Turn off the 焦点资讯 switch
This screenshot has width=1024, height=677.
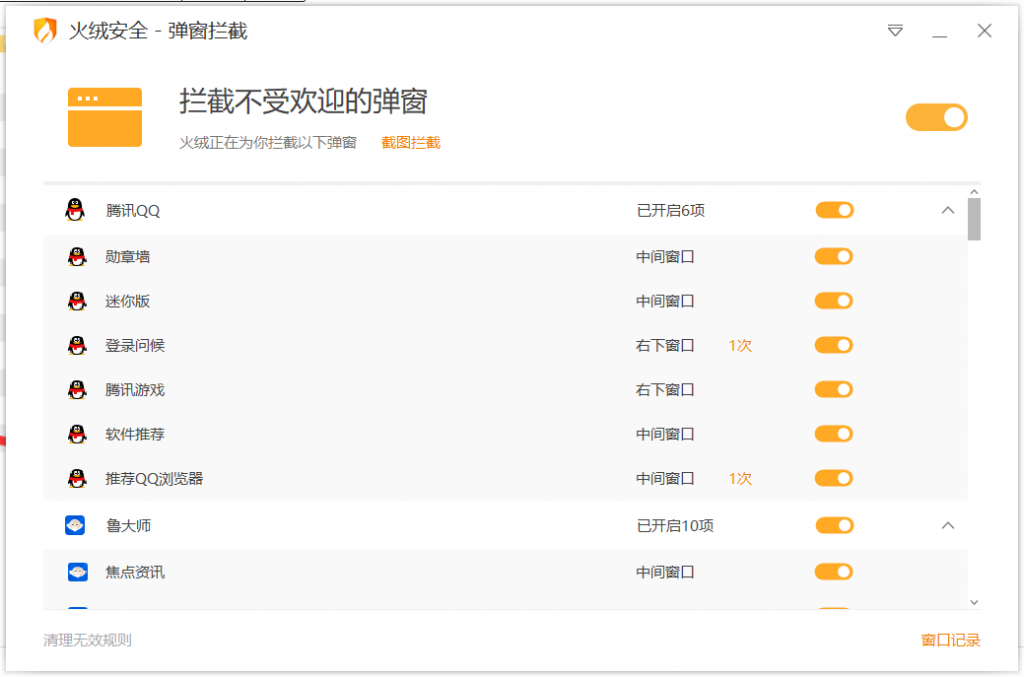[834, 572]
